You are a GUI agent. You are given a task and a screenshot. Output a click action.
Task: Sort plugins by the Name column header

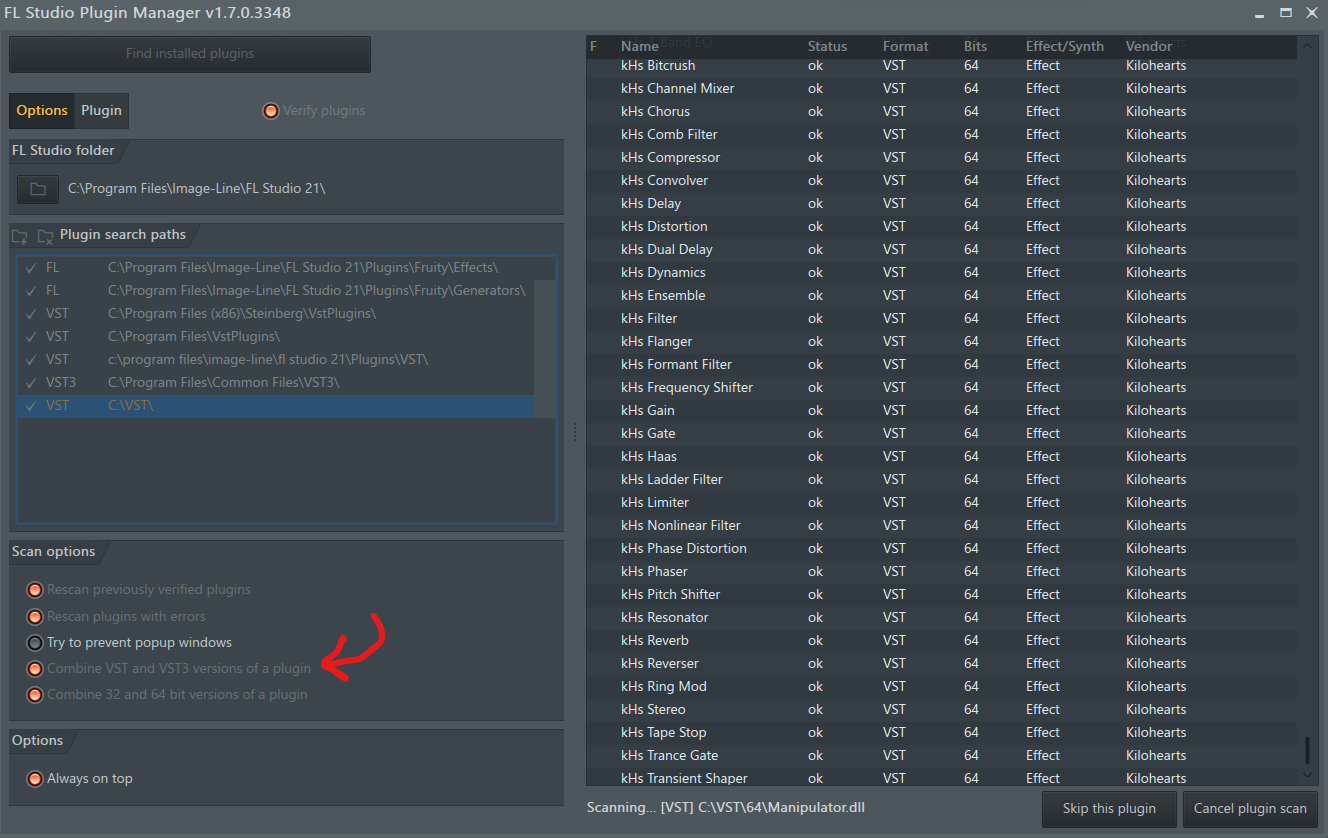pos(640,45)
